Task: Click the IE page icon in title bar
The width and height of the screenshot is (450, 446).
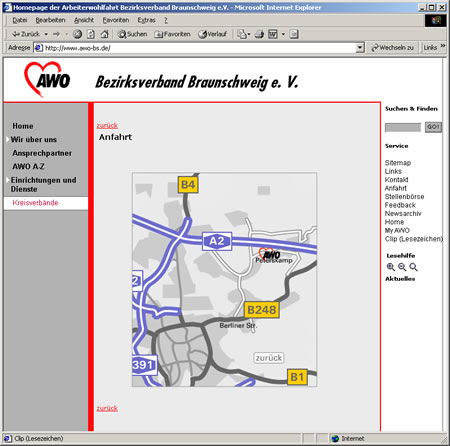Action: pyautogui.click(x=7, y=7)
